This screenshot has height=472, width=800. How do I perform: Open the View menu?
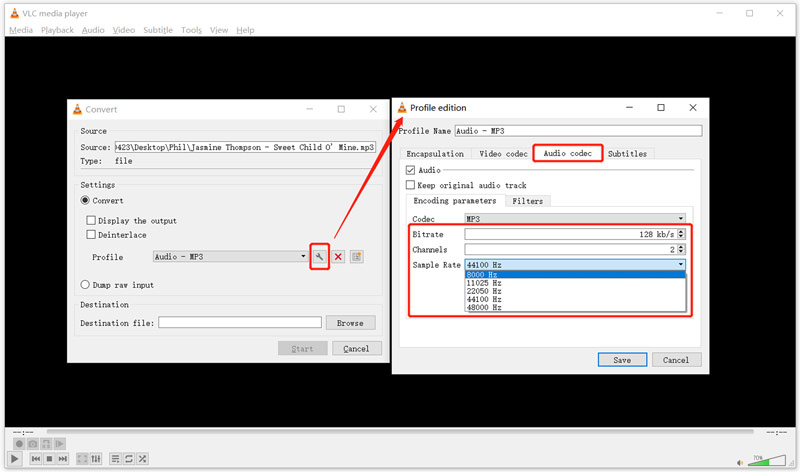(x=219, y=30)
